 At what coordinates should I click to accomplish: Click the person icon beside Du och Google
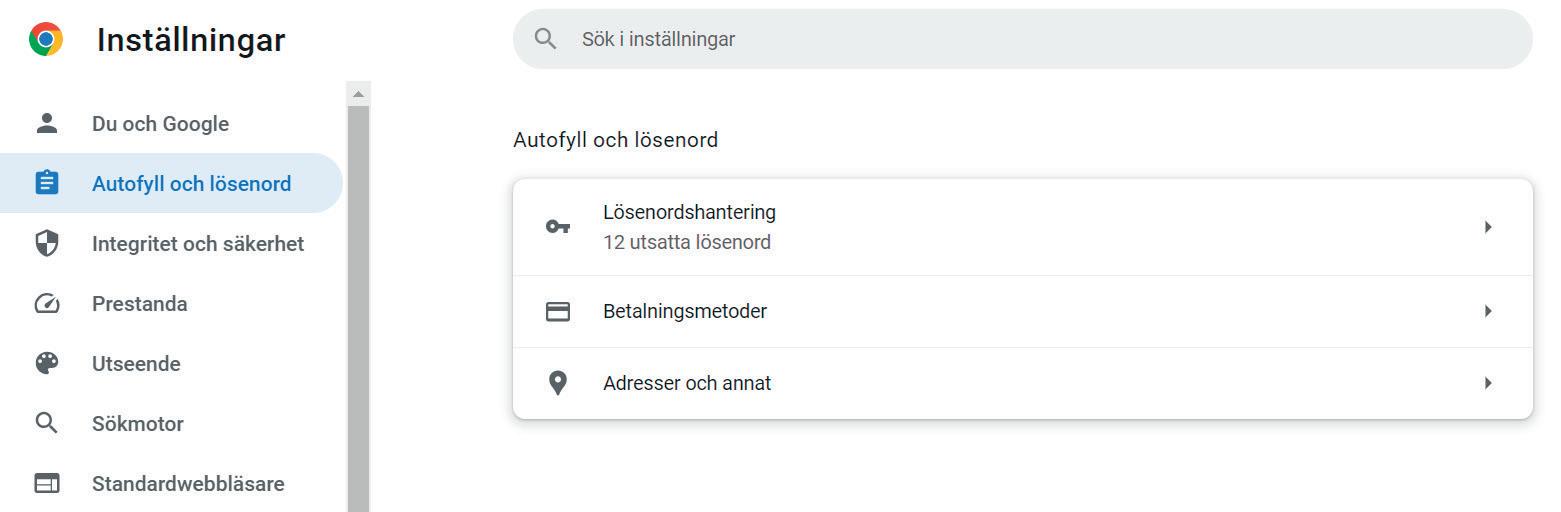coord(47,123)
